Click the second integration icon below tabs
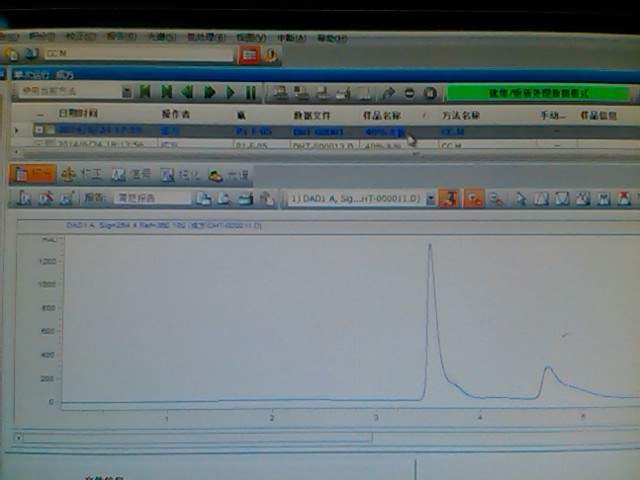 click(x=45, y=198)
